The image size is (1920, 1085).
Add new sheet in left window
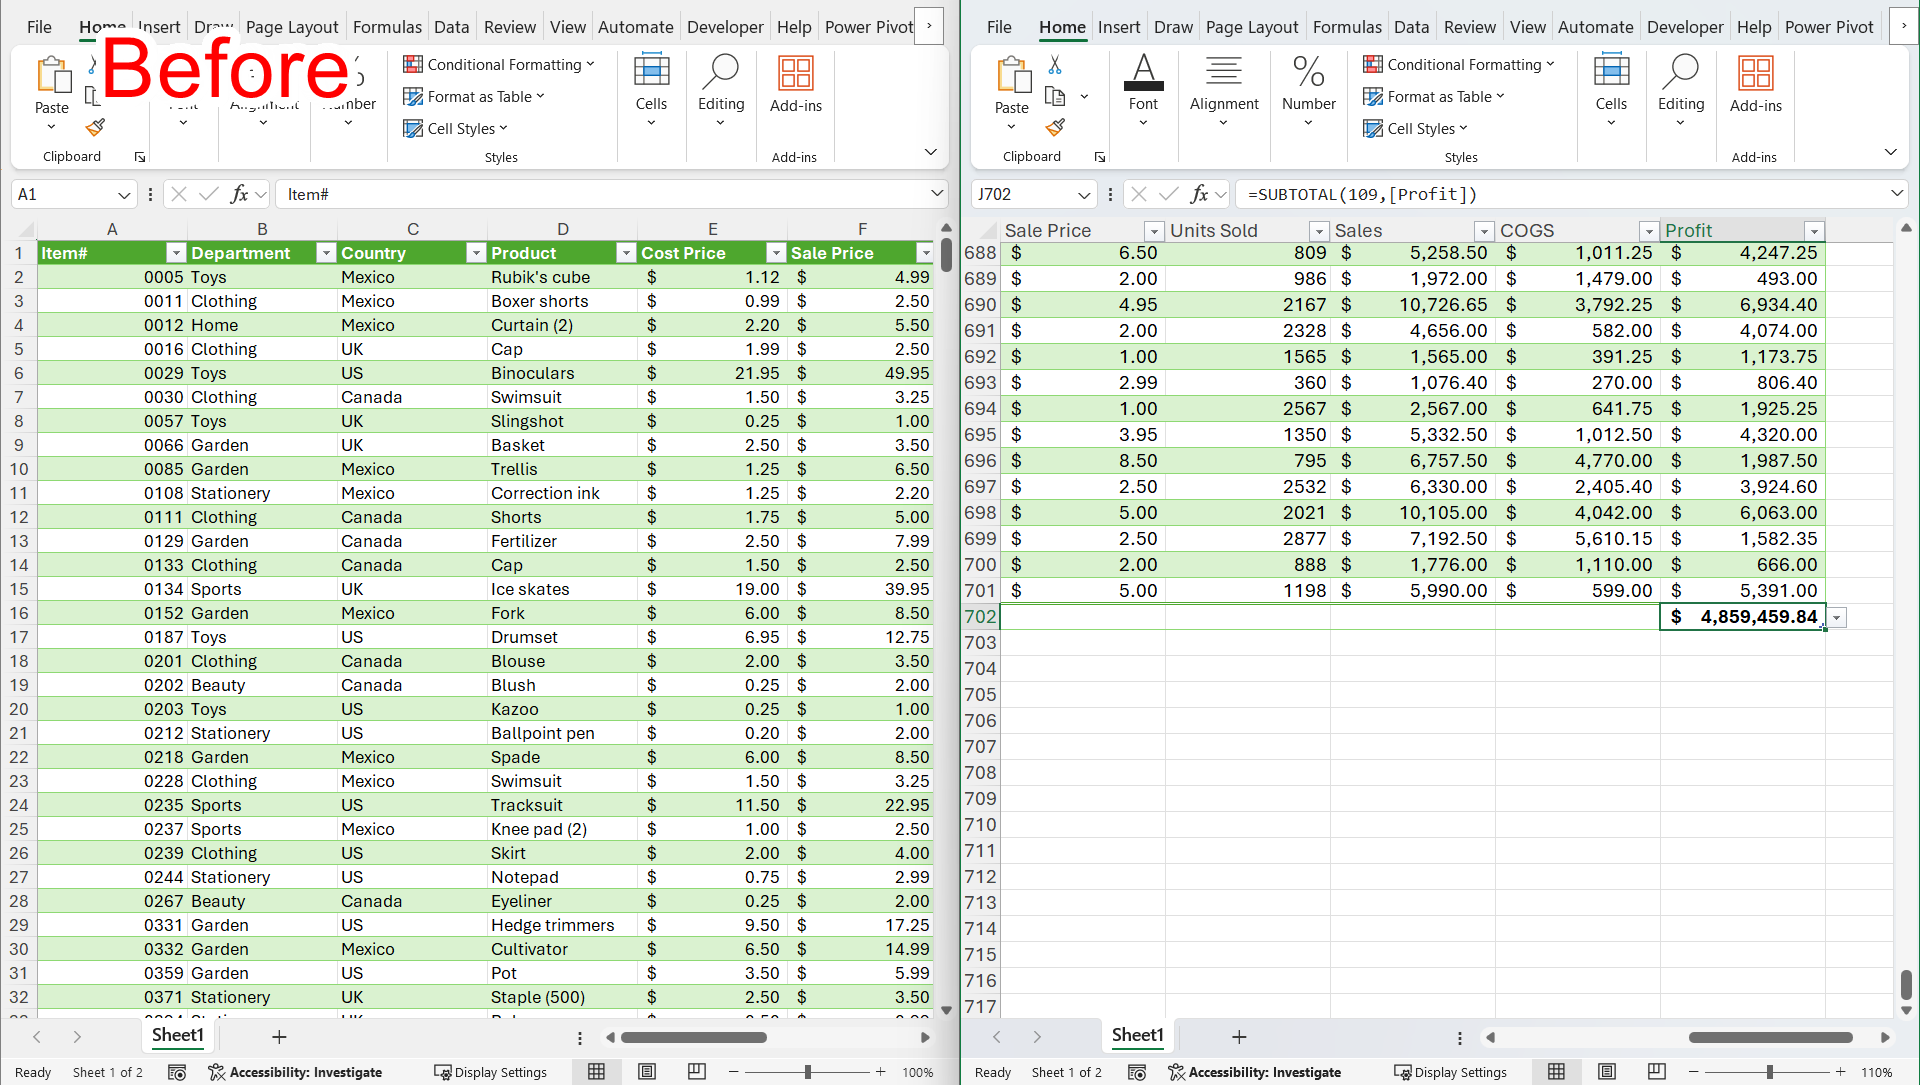point(279,1037)
